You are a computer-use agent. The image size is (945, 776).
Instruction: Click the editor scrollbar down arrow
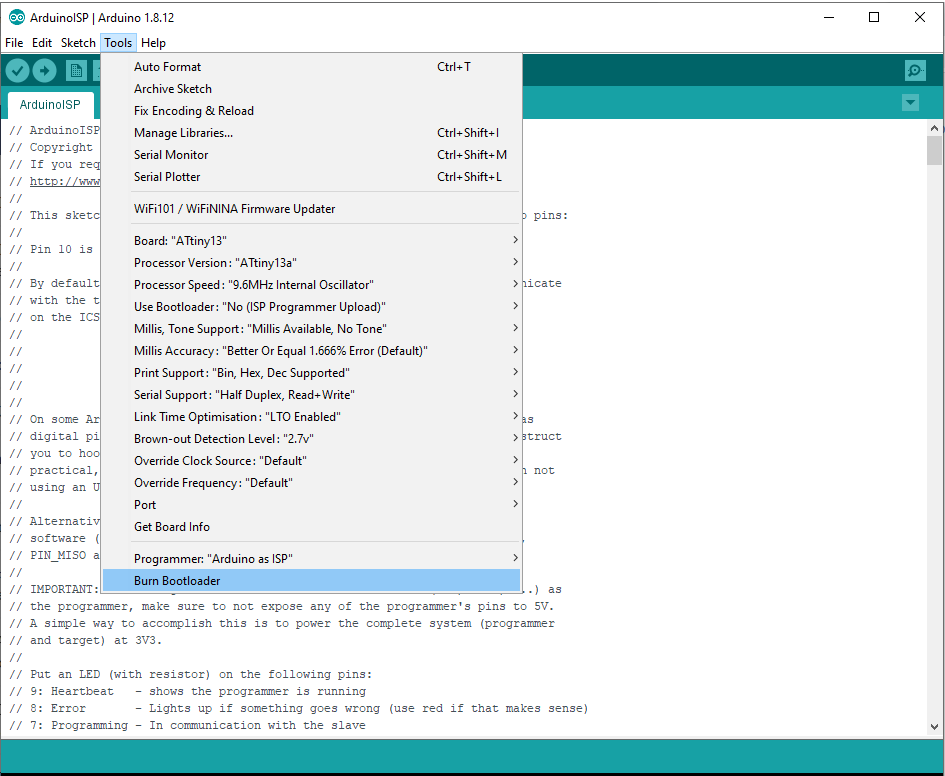[934, 727]
